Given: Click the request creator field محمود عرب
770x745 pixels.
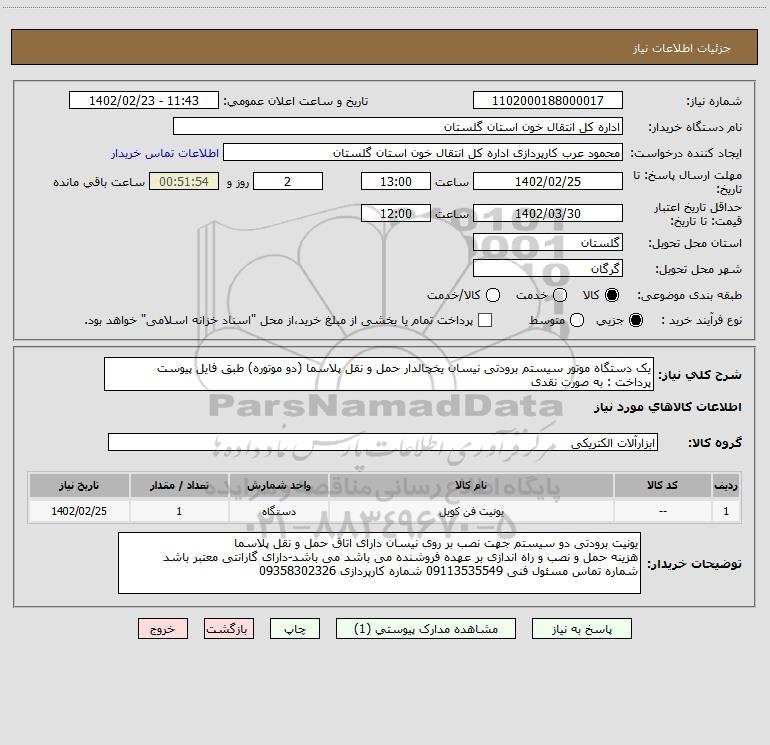Looking at the screenshot, I should 423,152.
